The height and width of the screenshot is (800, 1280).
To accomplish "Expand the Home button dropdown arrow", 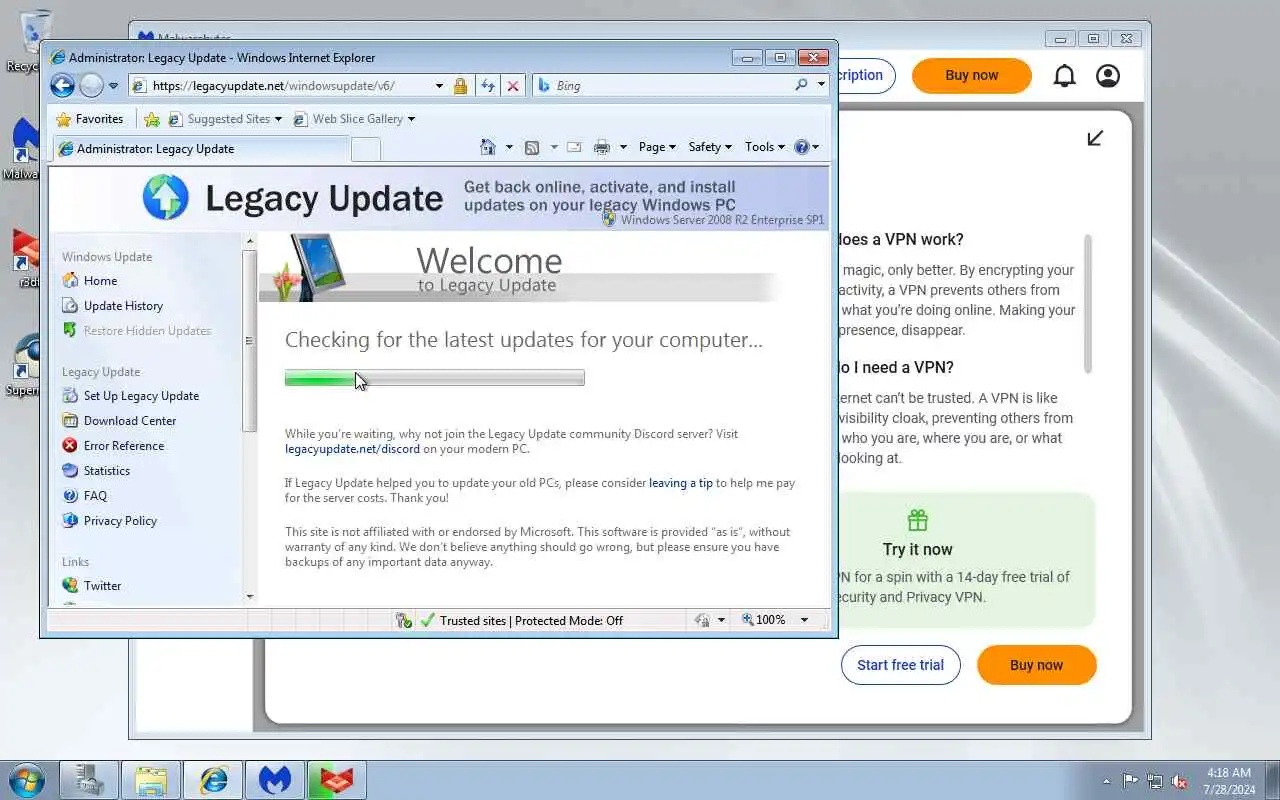I will (x=508, y=147).
